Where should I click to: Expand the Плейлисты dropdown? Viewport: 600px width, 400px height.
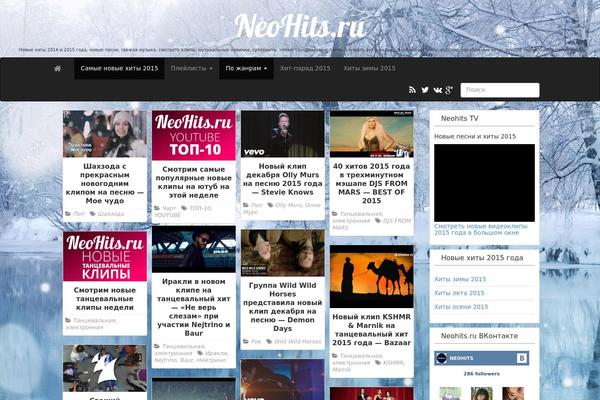click(191, 69)
